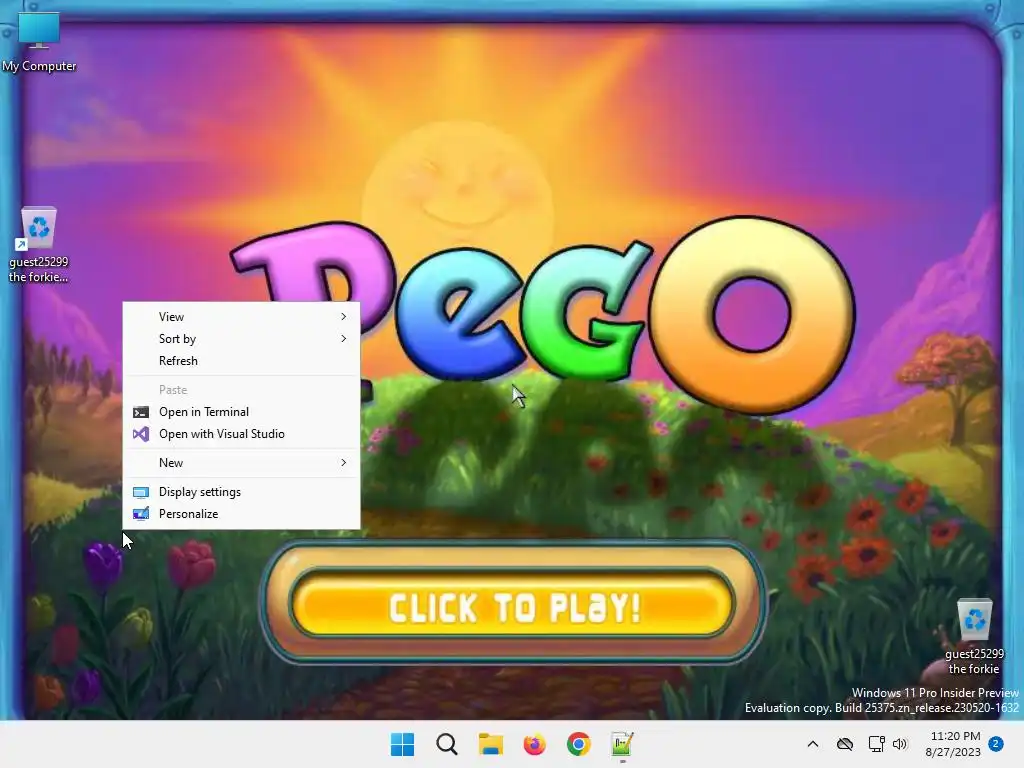Open the network tray icon

pos(876,744)
